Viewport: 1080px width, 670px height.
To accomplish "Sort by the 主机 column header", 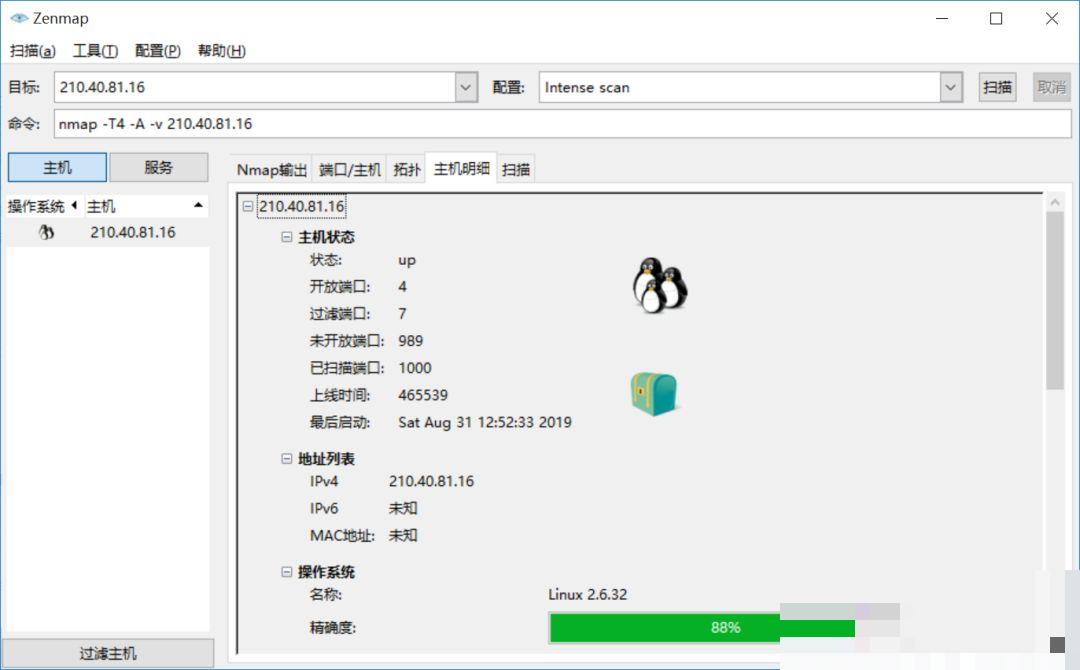I will (146, 206).
